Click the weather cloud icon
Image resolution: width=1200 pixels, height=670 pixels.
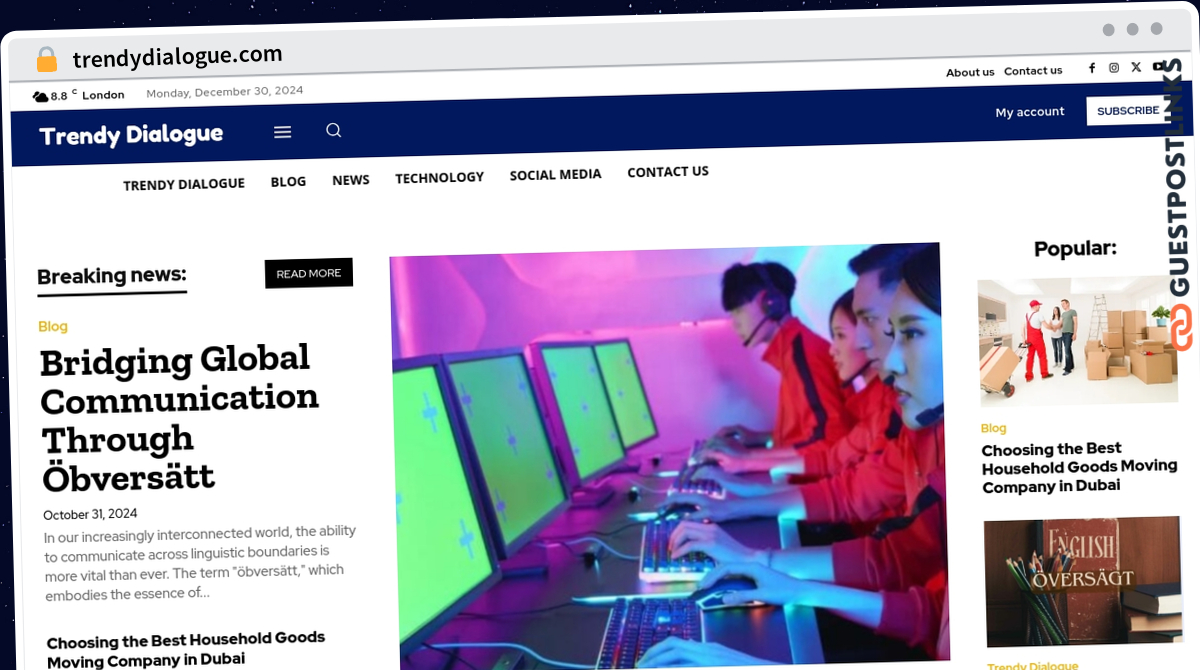[x=41, y=96]
